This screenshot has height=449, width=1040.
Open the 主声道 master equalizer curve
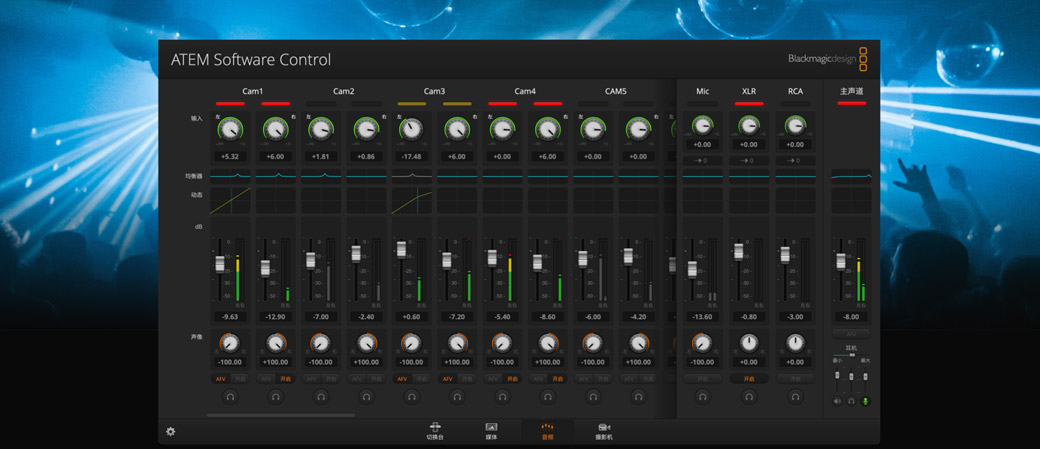click(851, 176)
